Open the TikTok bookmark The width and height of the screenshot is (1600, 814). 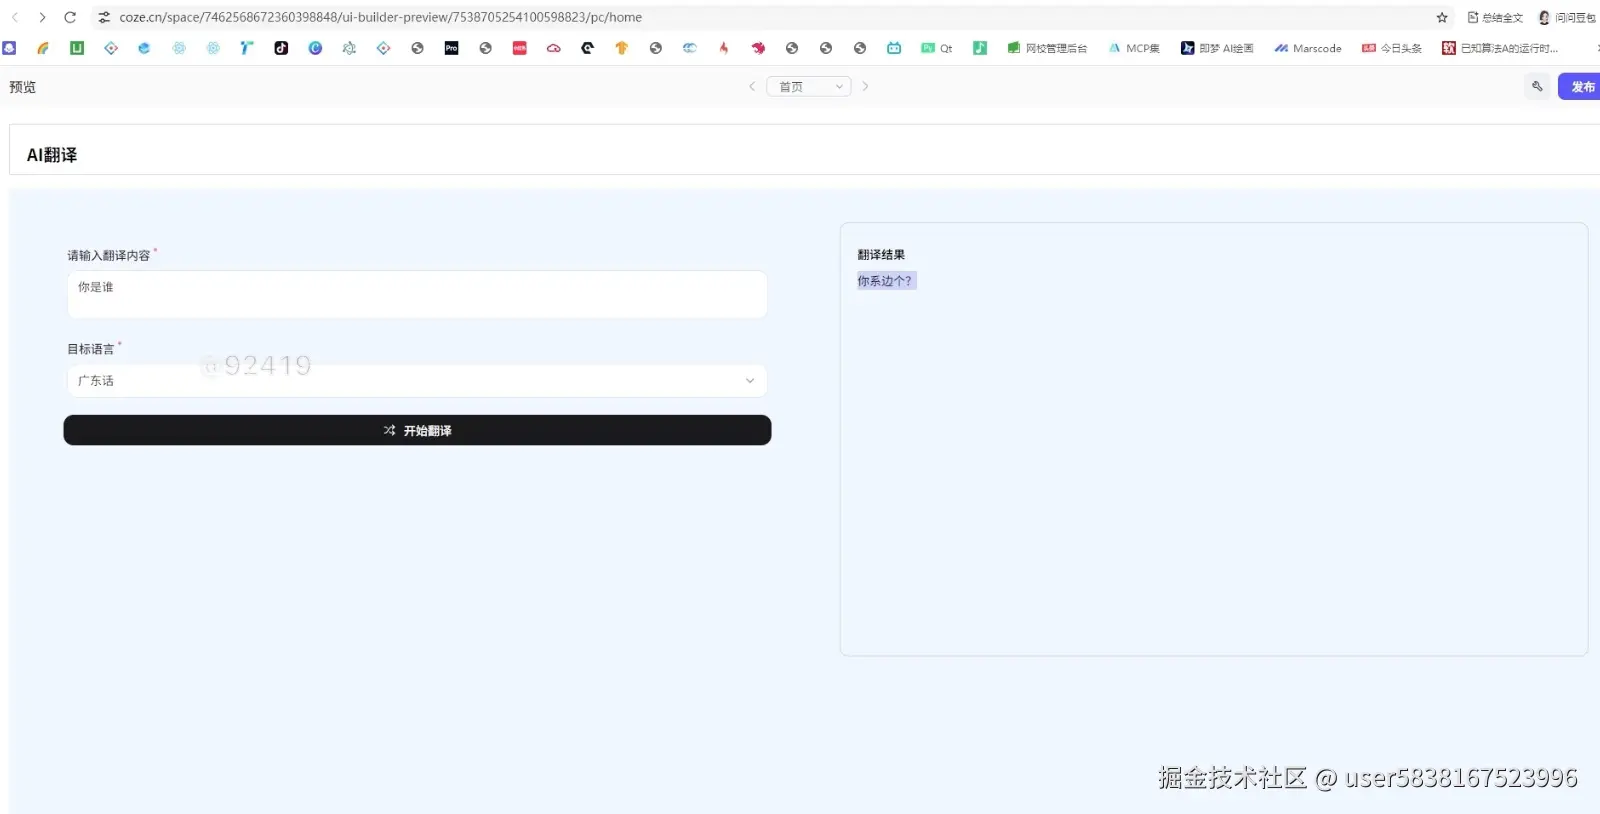coord(281,48)
